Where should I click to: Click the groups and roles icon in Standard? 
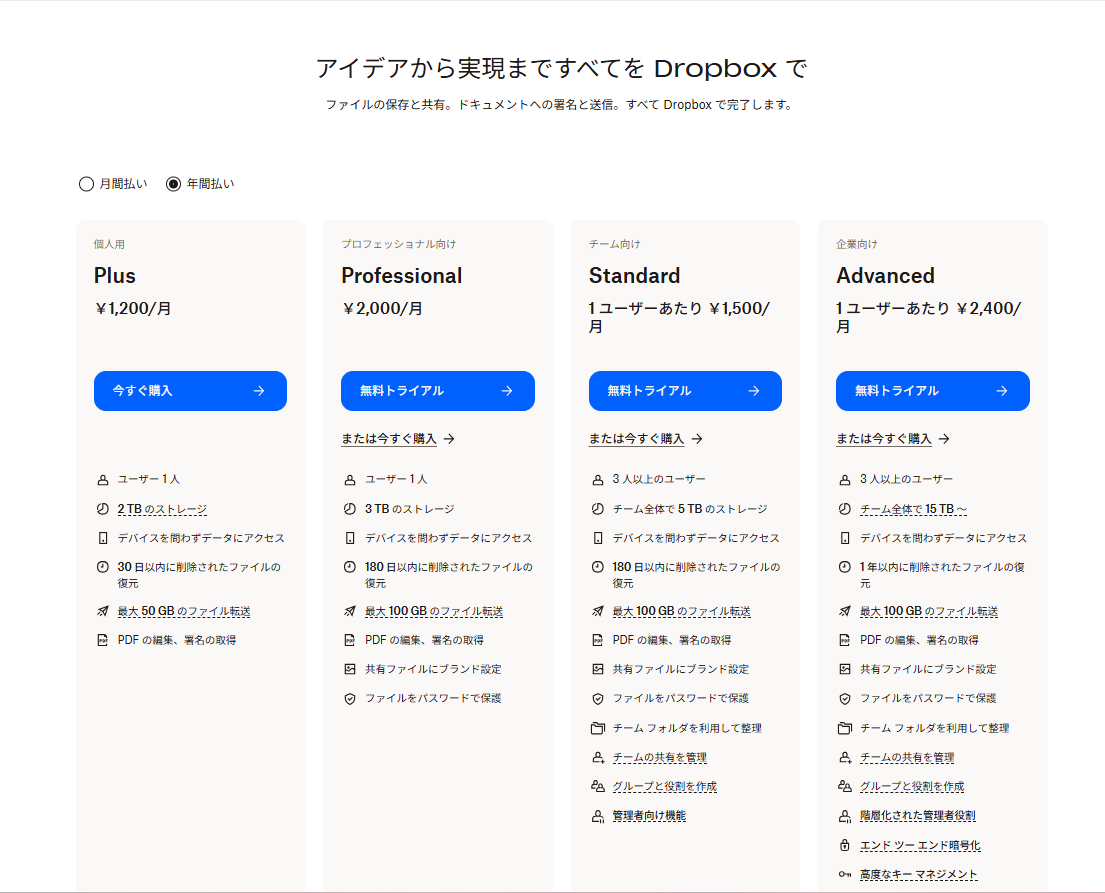(x=598, y=786)
